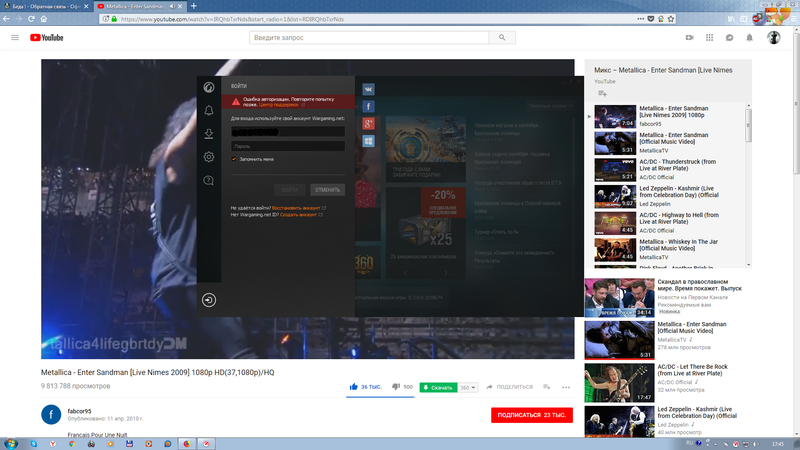
Task: Open a new browser tab
Action: 193,6
